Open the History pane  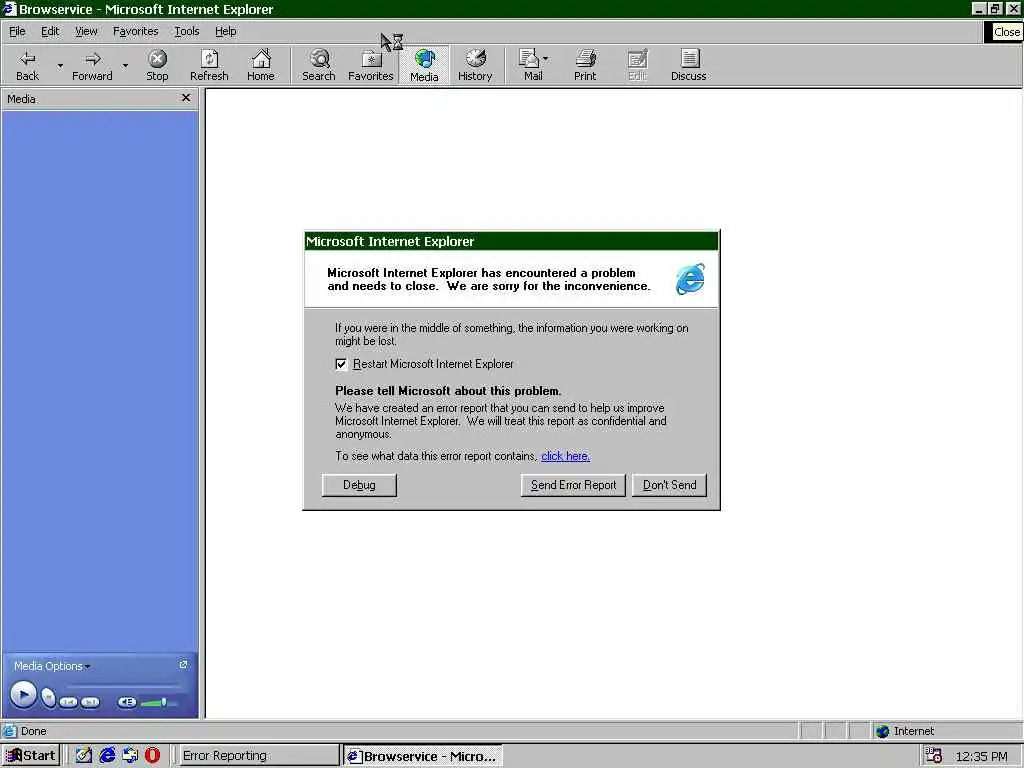(475, 65)
